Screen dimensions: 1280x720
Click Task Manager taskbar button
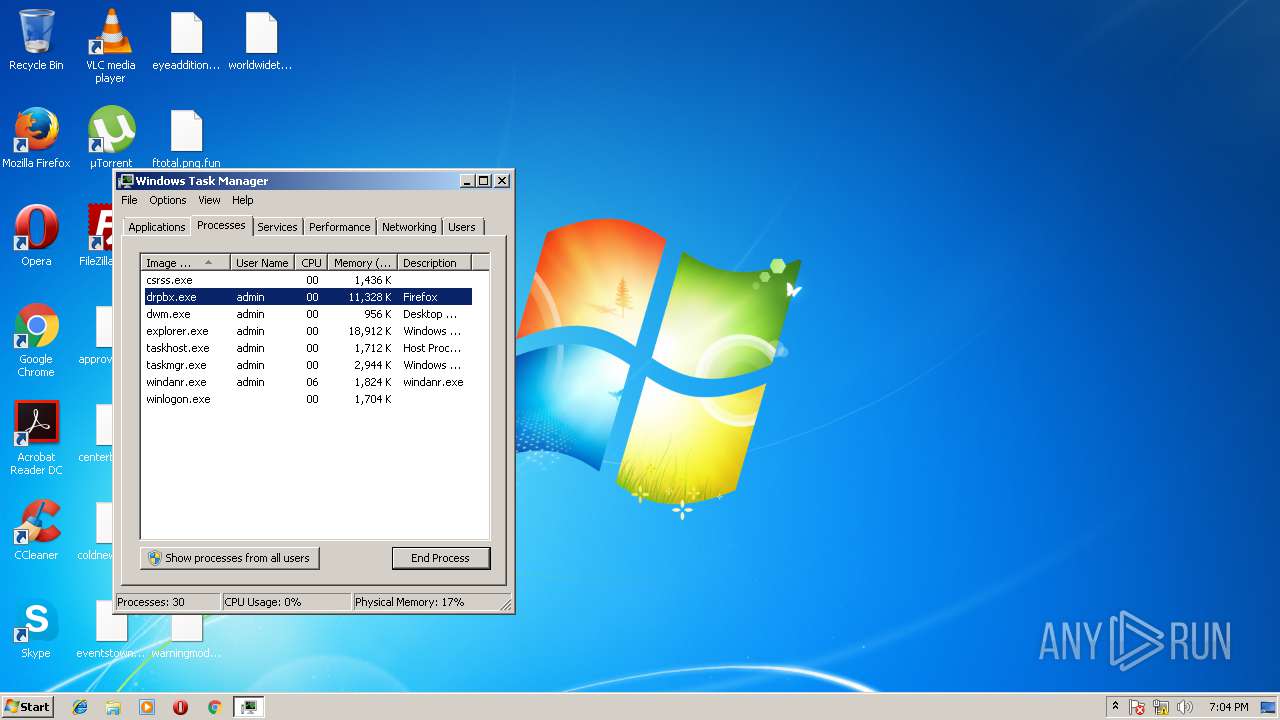tap(249, 707)
